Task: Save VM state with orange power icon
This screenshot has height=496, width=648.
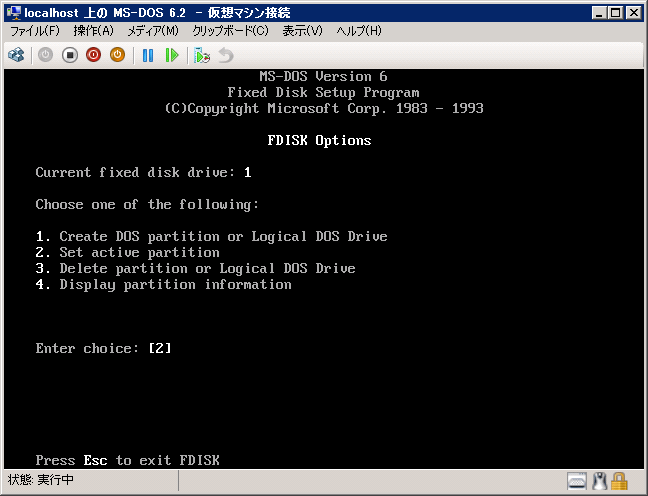Action: click(117, 55)
